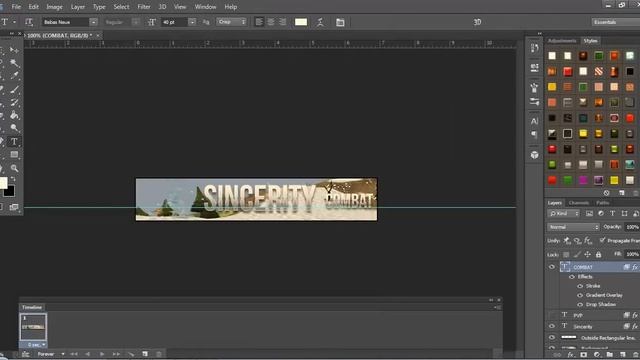Select the Paint Bucket tool
640x360 pixels.
(14, 116)
